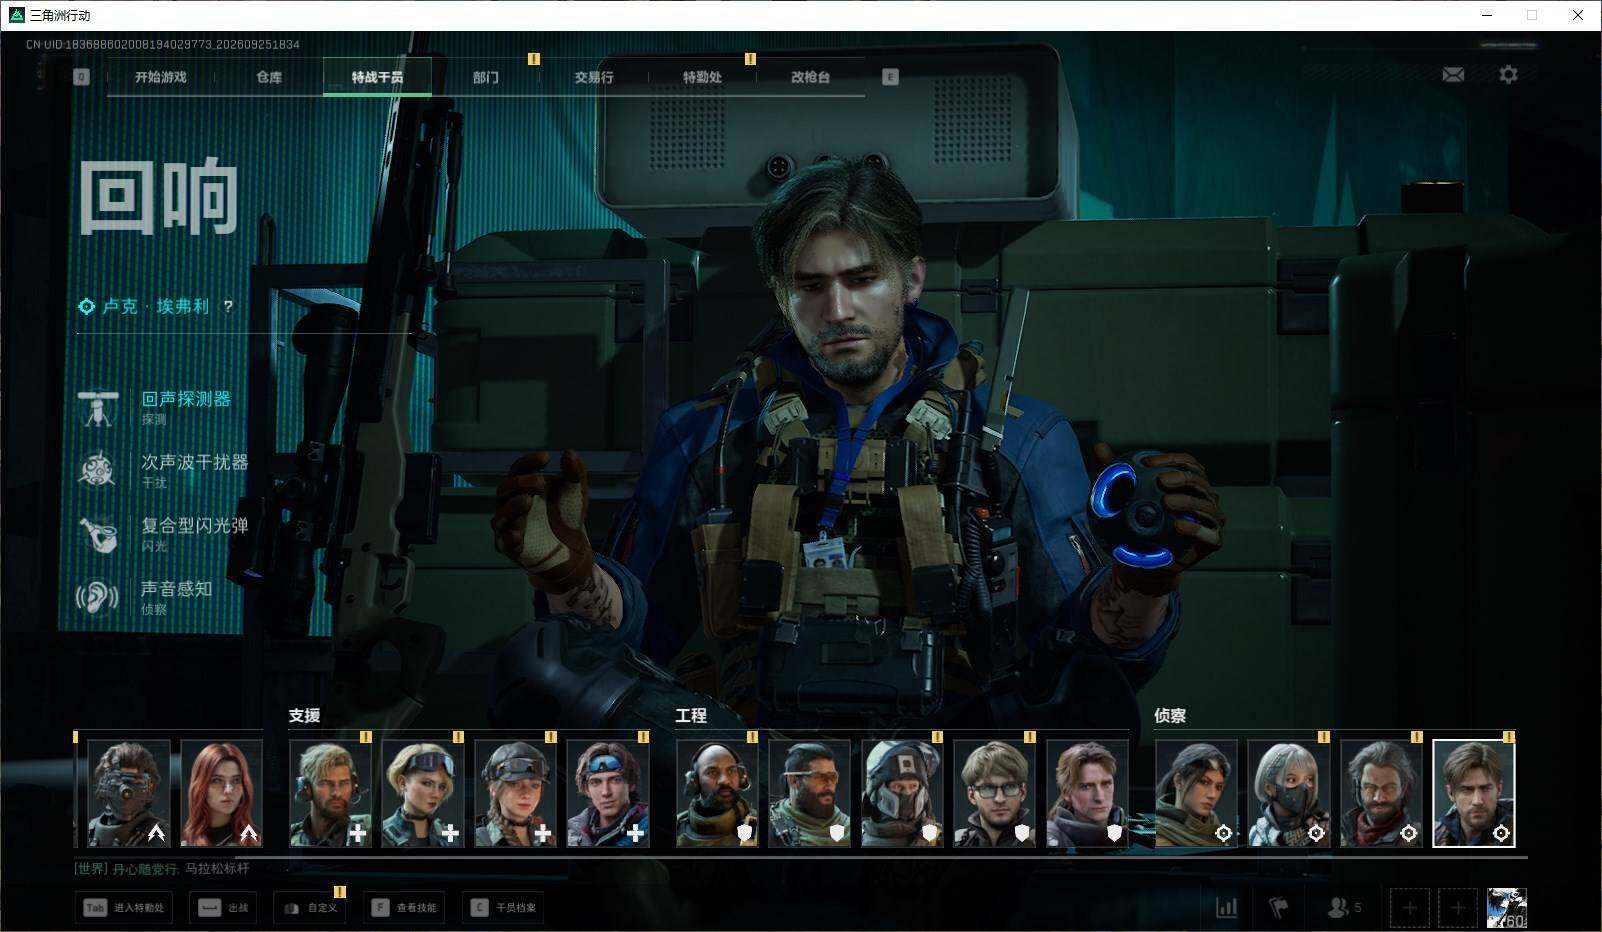Click the E next-tab key icon
This screenshot has width=1602, height=932.
890,77
